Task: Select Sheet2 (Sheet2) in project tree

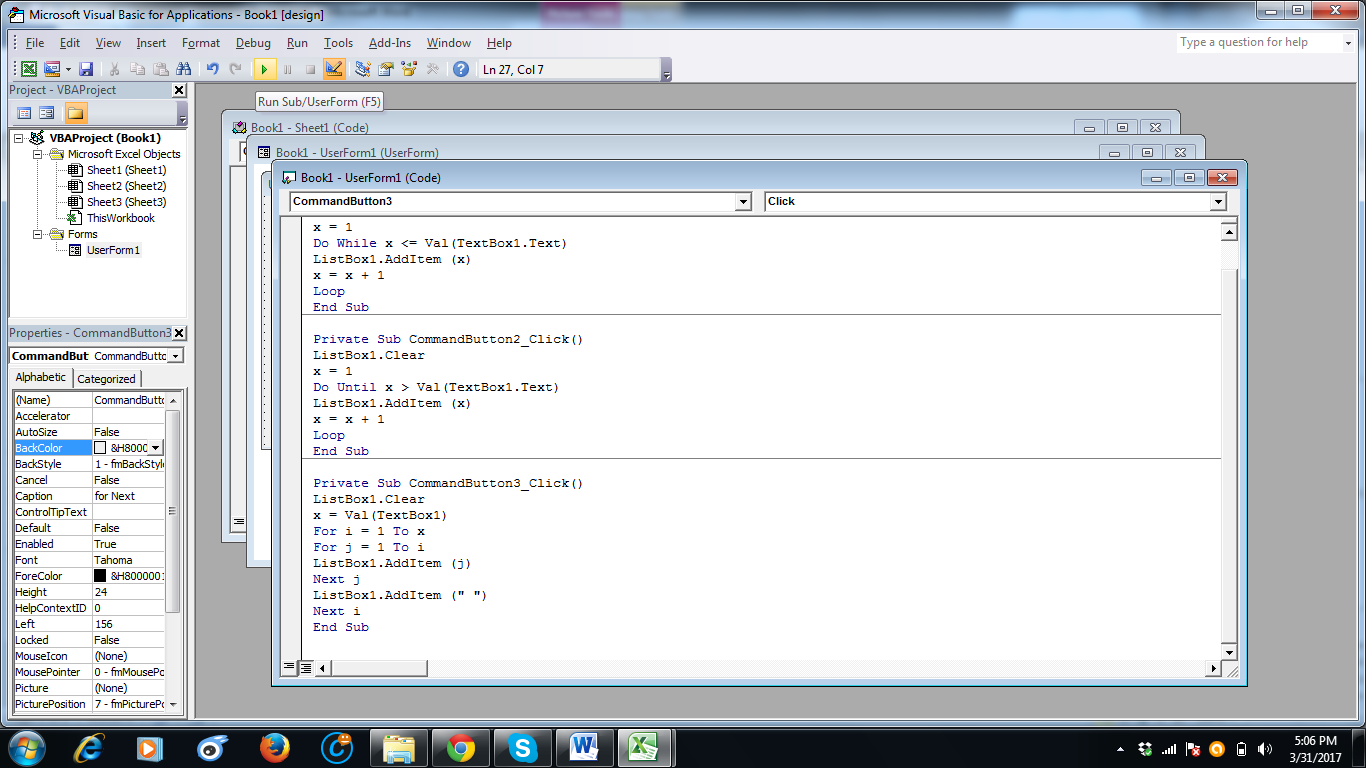Action: (126, 186)
